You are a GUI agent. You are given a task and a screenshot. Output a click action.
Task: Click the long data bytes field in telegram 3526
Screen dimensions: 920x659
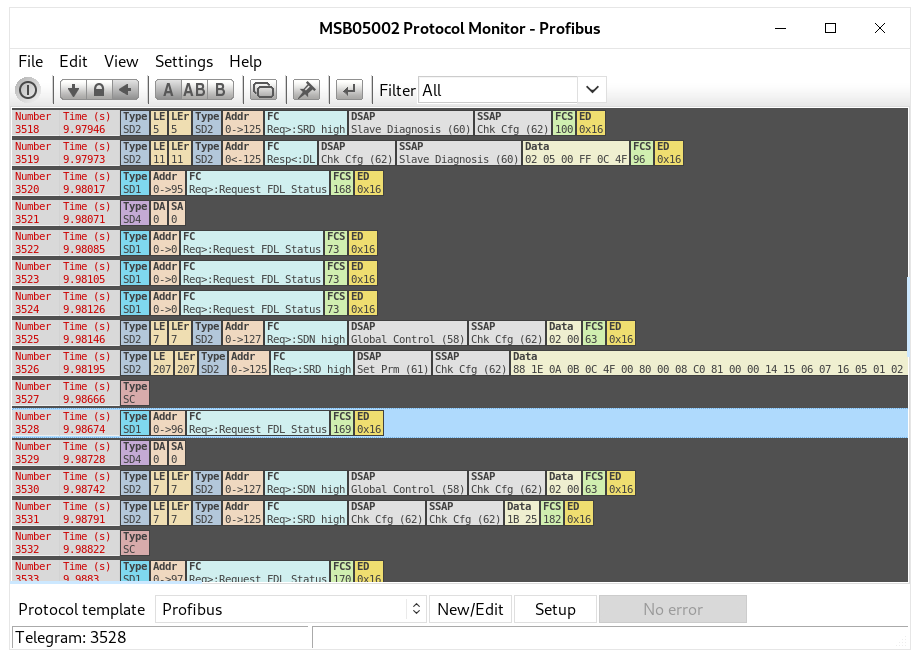tap(709, 363)
